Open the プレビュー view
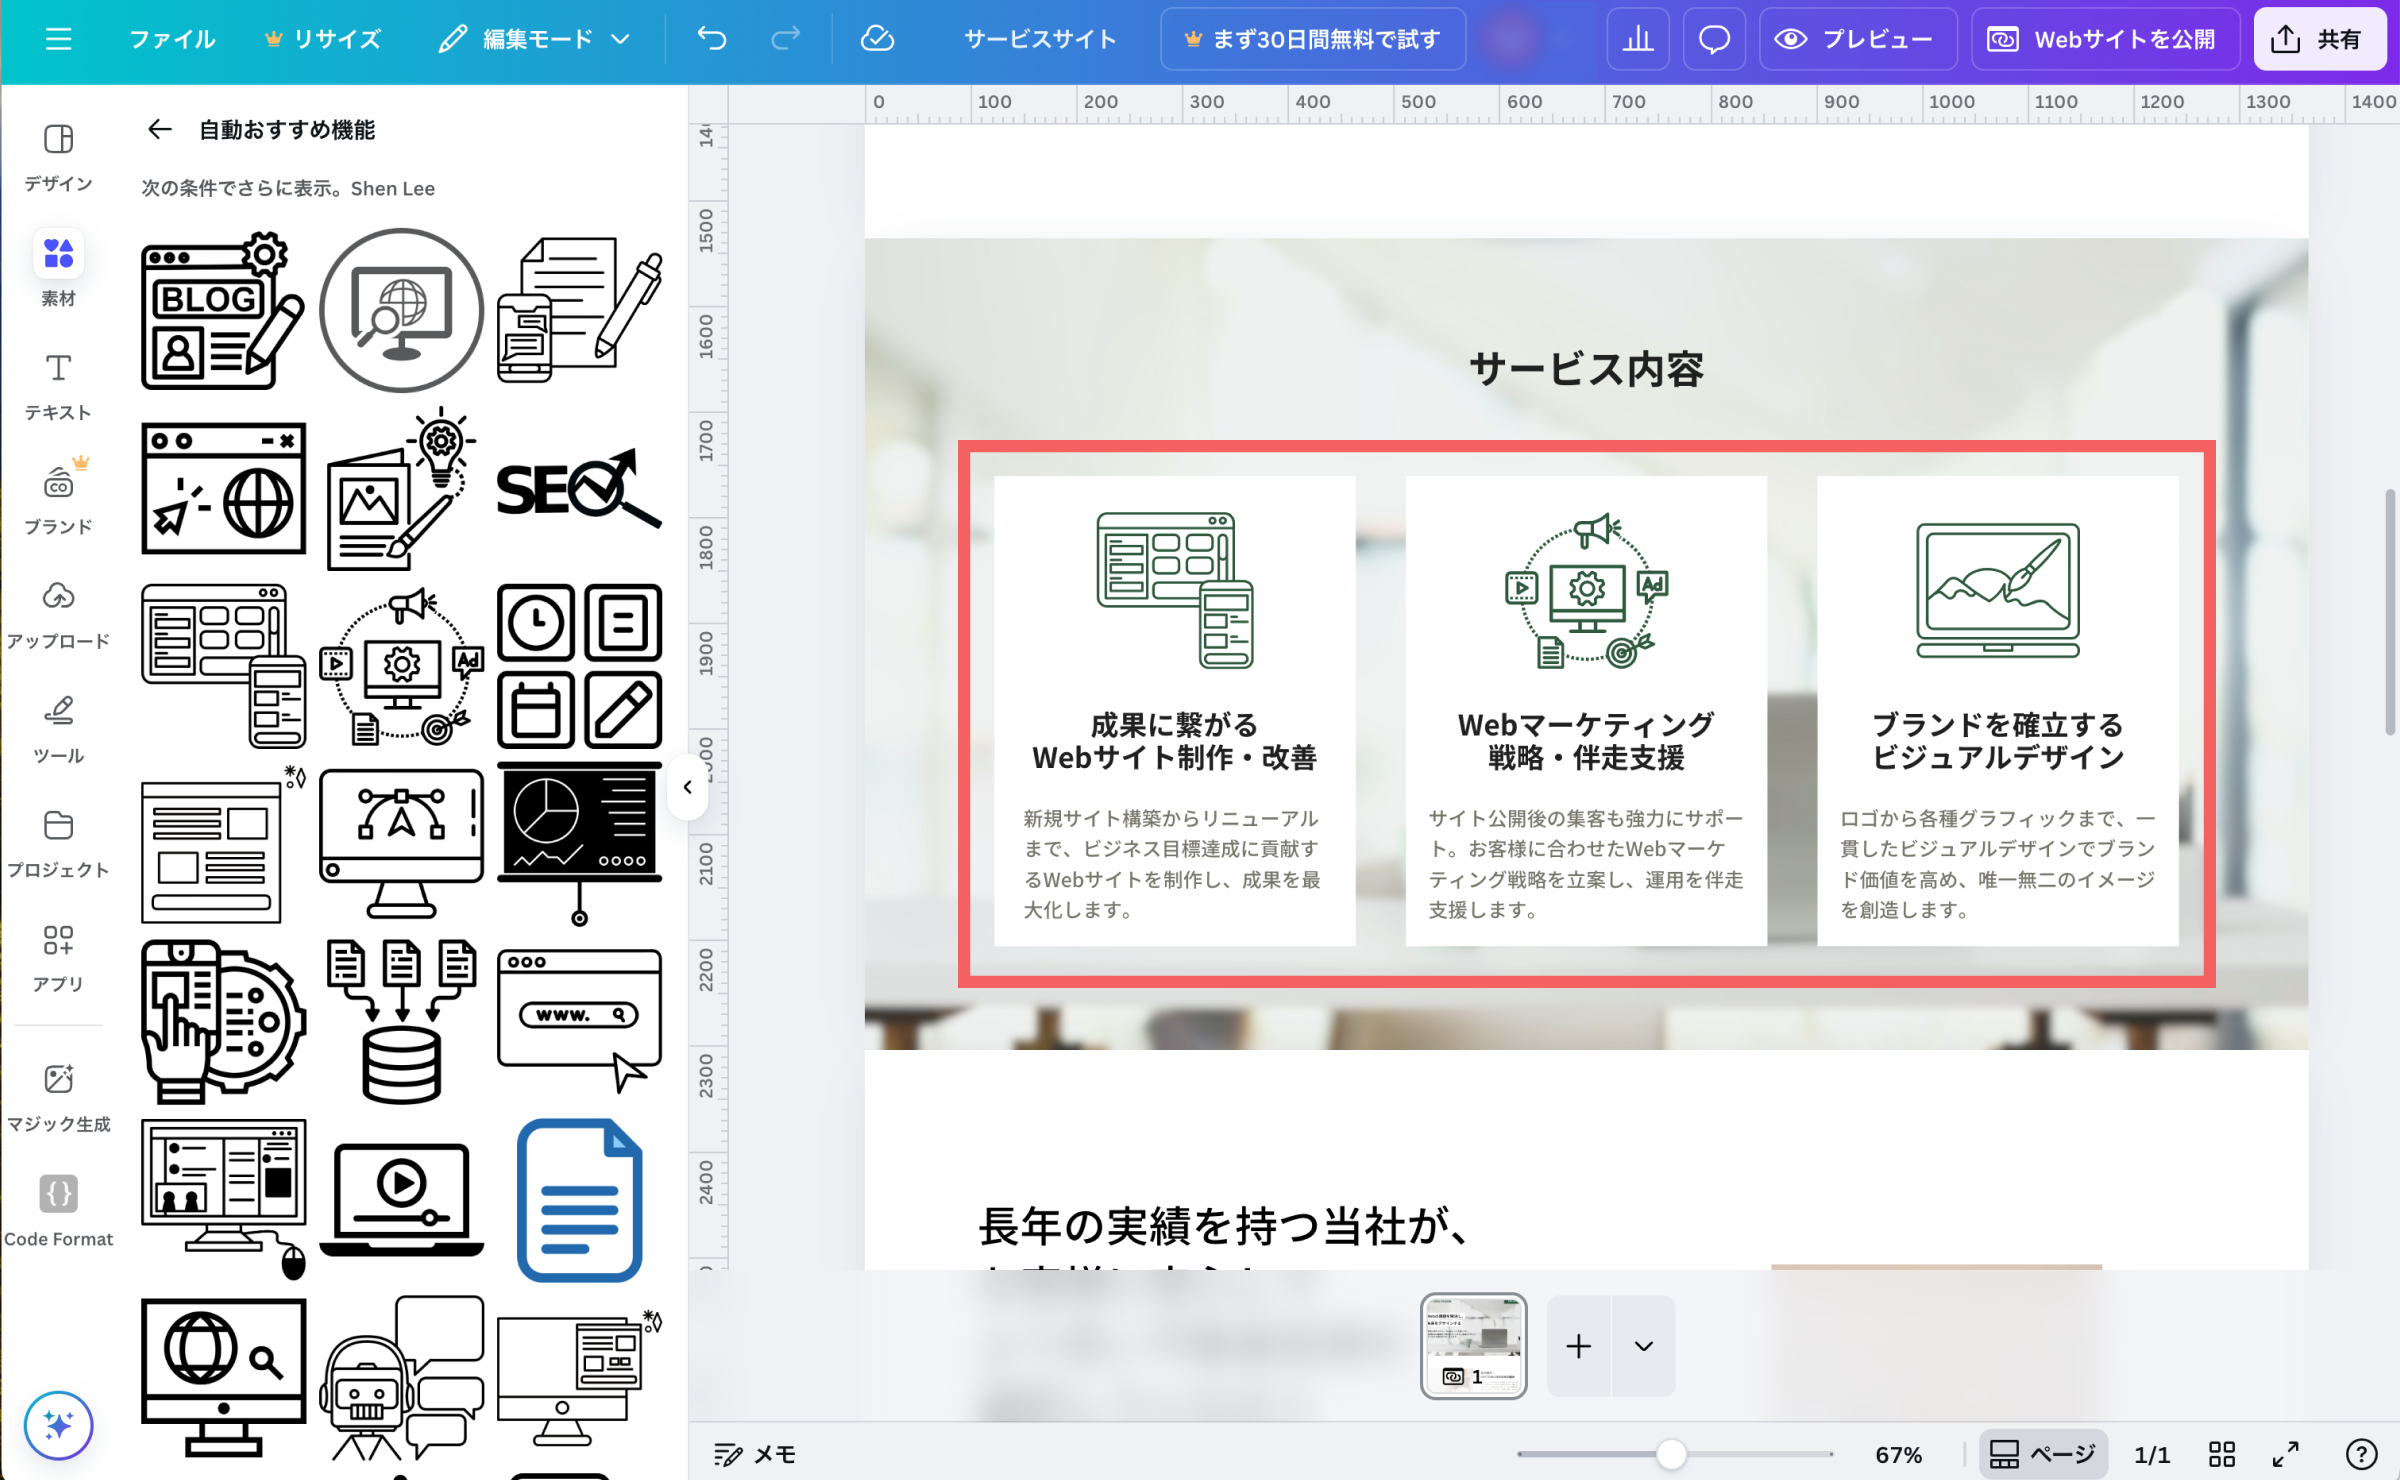2400x1480 pixels. pos(1857,39)
